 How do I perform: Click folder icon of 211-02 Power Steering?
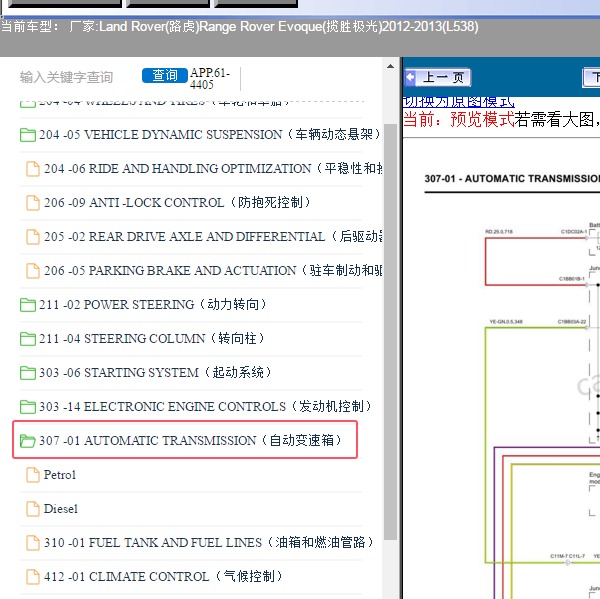[x=28, y=305]
